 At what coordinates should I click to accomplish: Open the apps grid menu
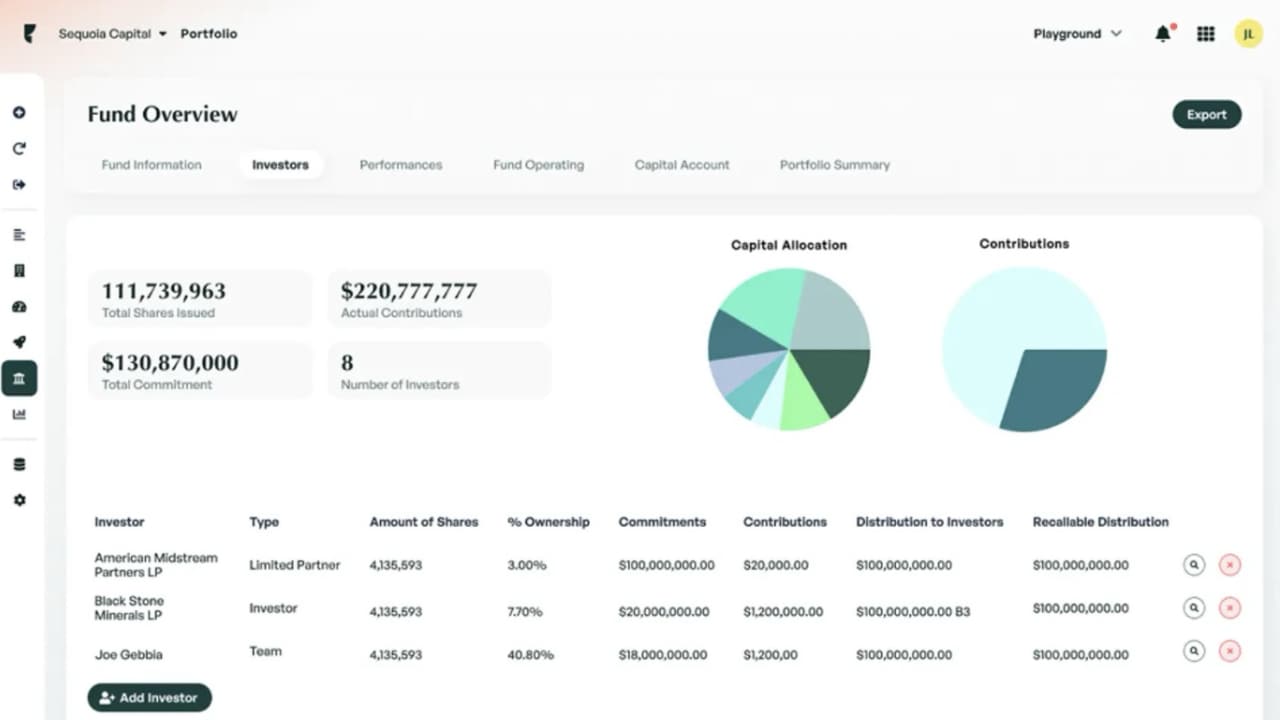click(1205, 33)
